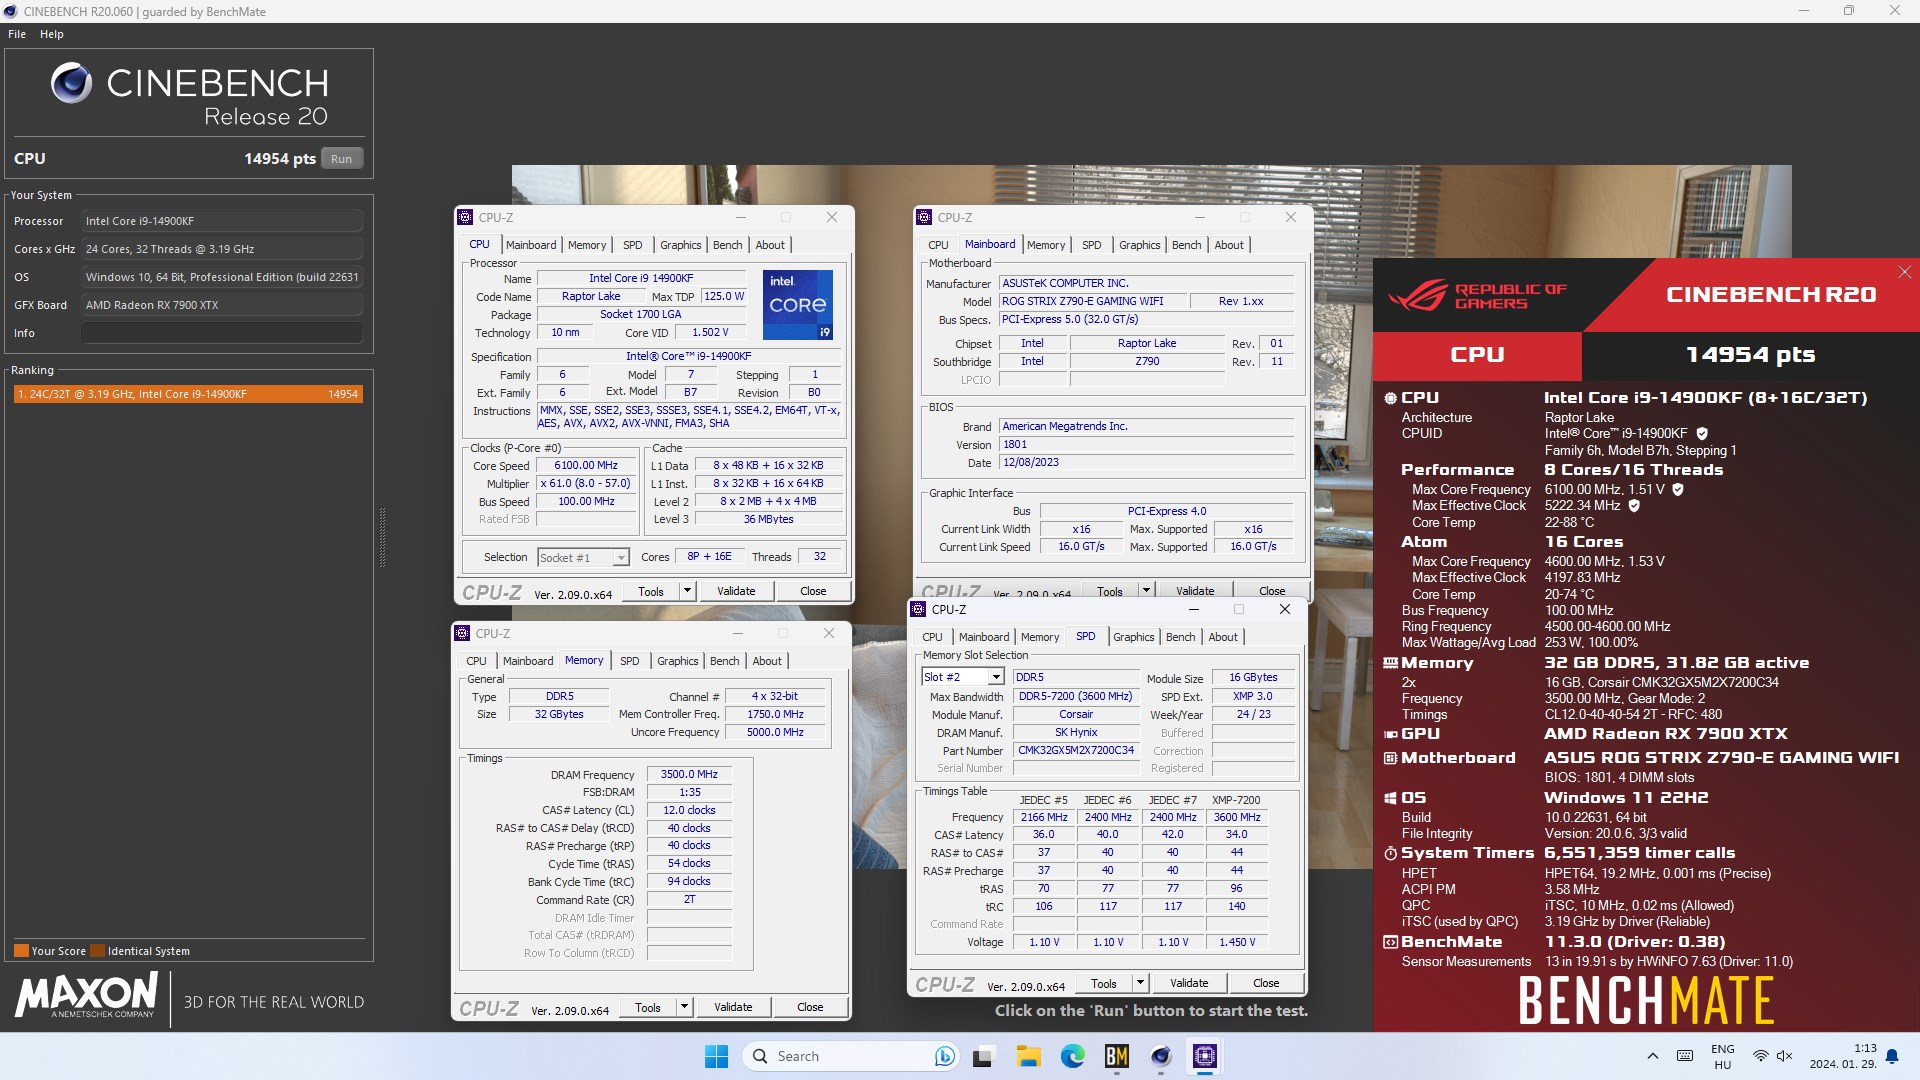Click the Cinebench sphere logo
1920x1080 pixels.
[x=71, y=83]
